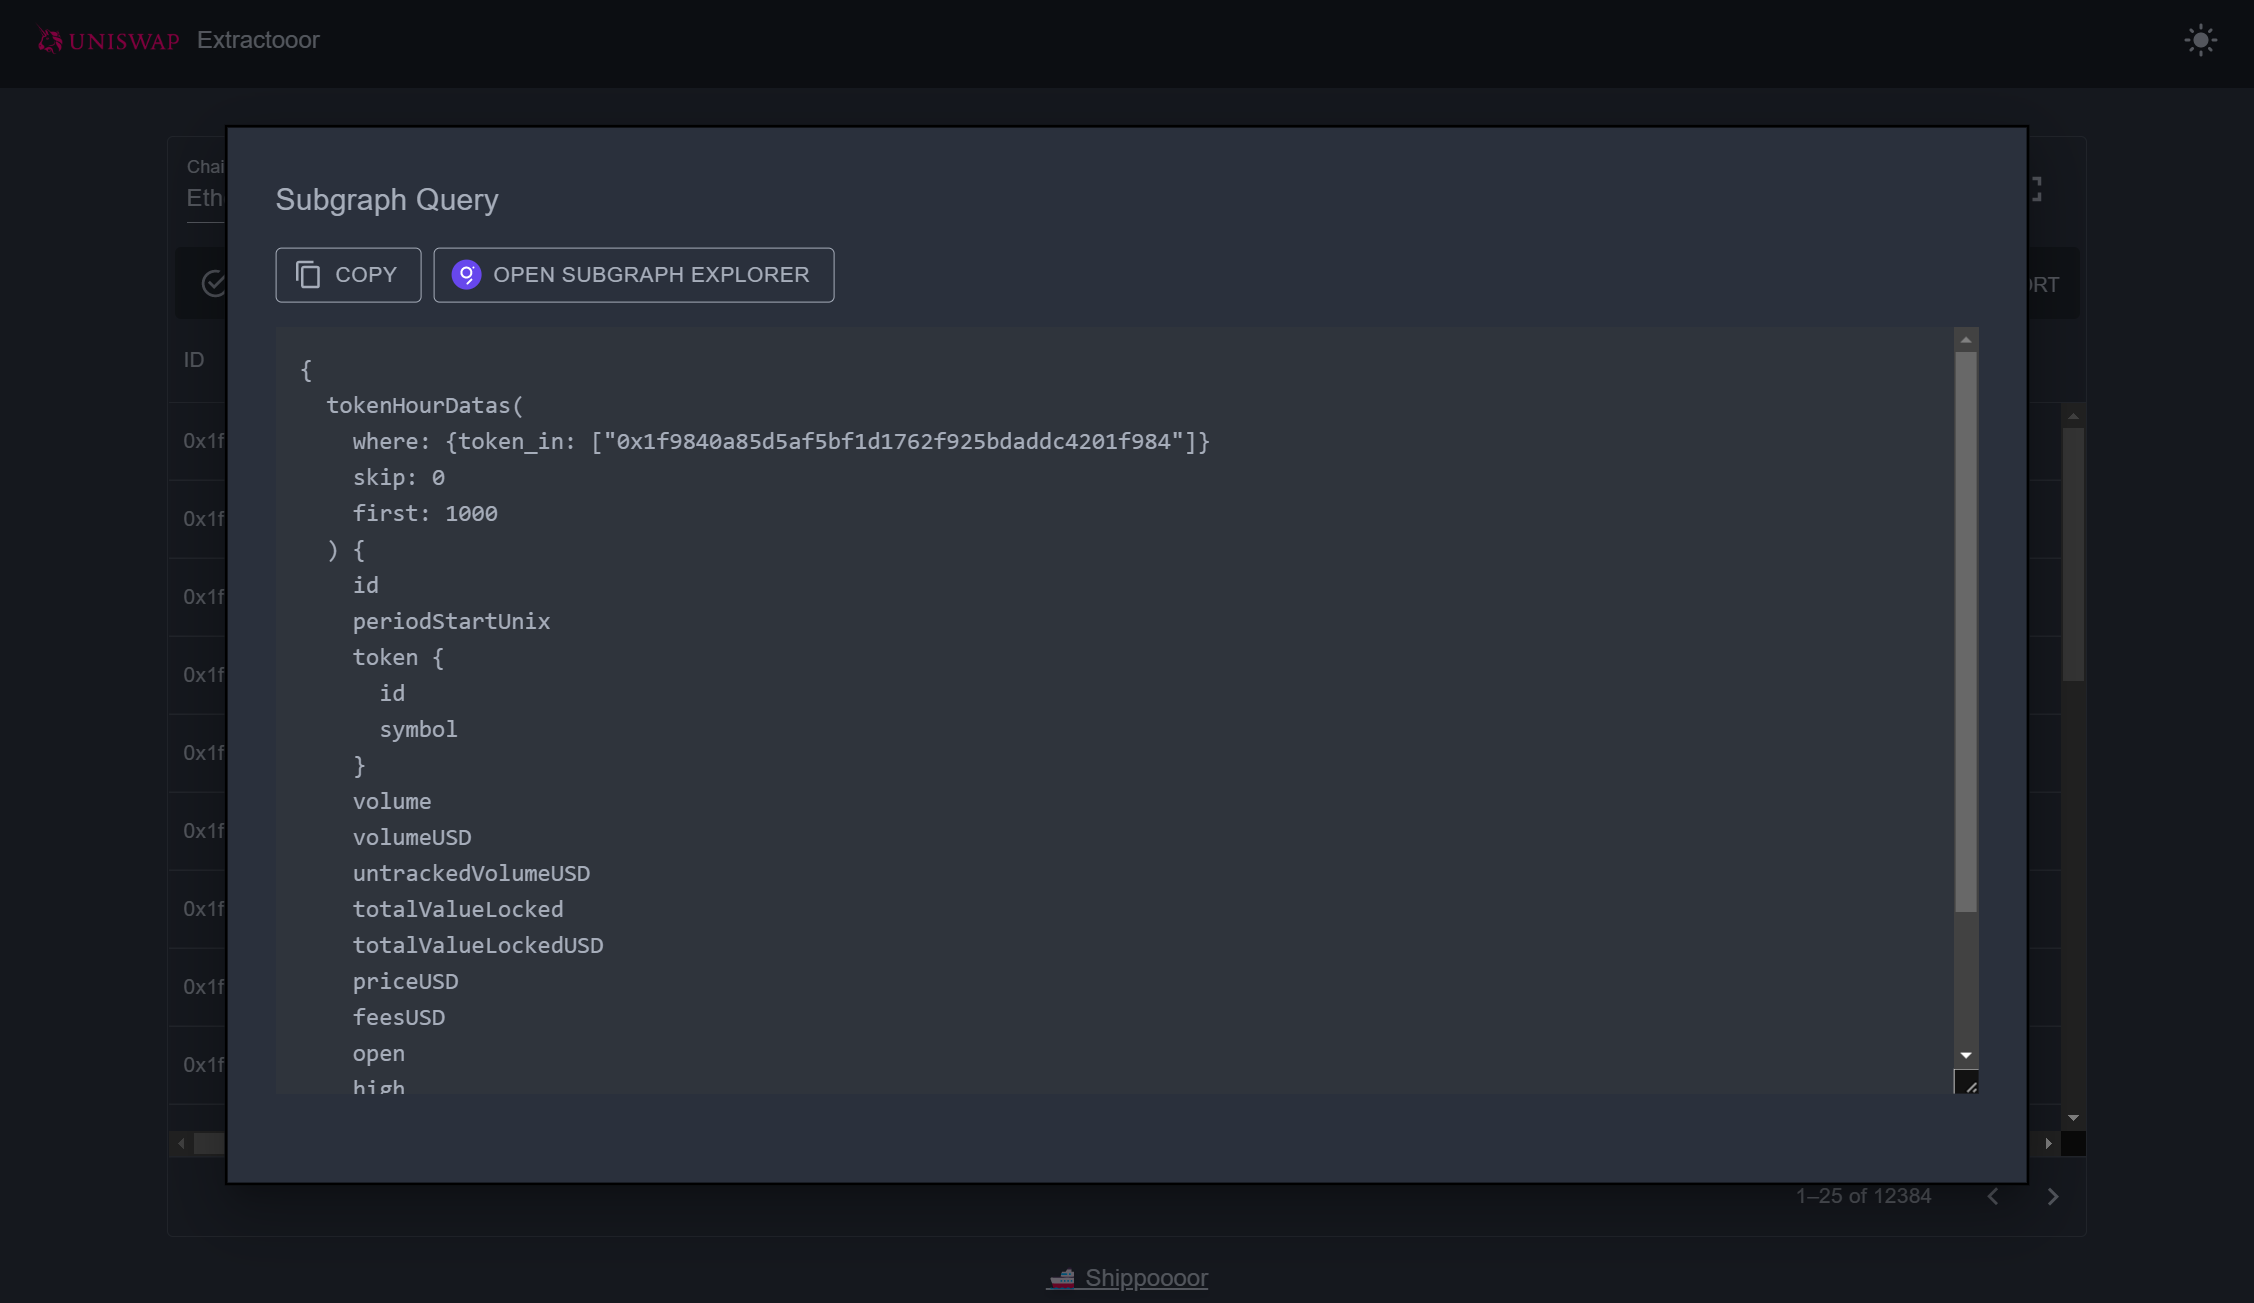Click COPY button in subgraph query
Screen dimensions: 2254x1303
(349, 275)
